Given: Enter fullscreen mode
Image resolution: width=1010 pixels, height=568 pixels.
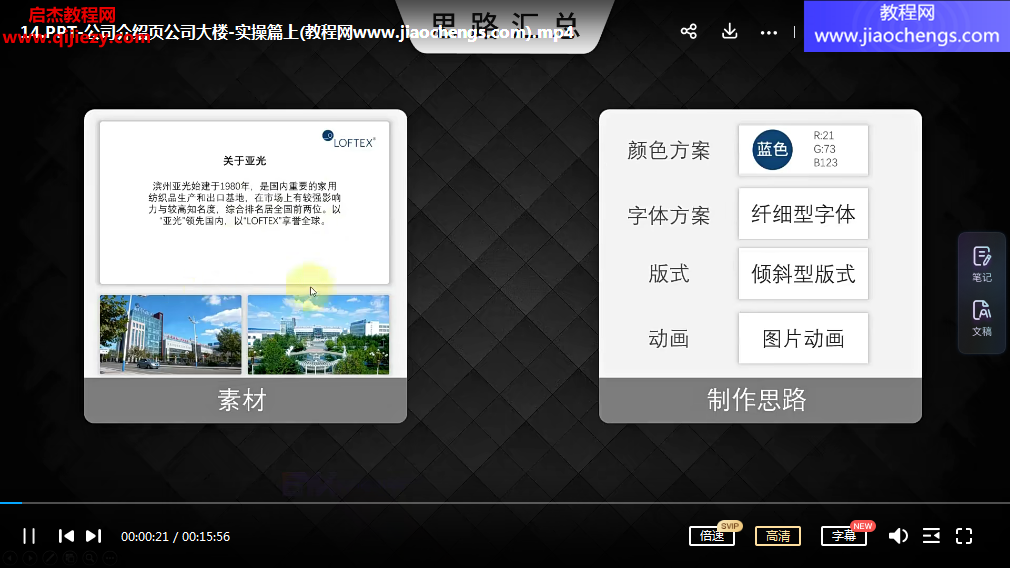Looking at the screenshot, I should [x=964, y=536].
